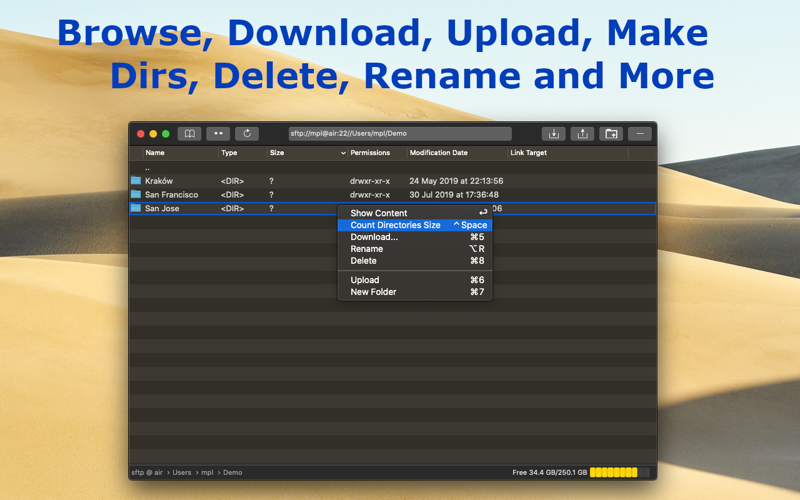Sort by Size column header
The image size is (800, 500).
(277, 153)
